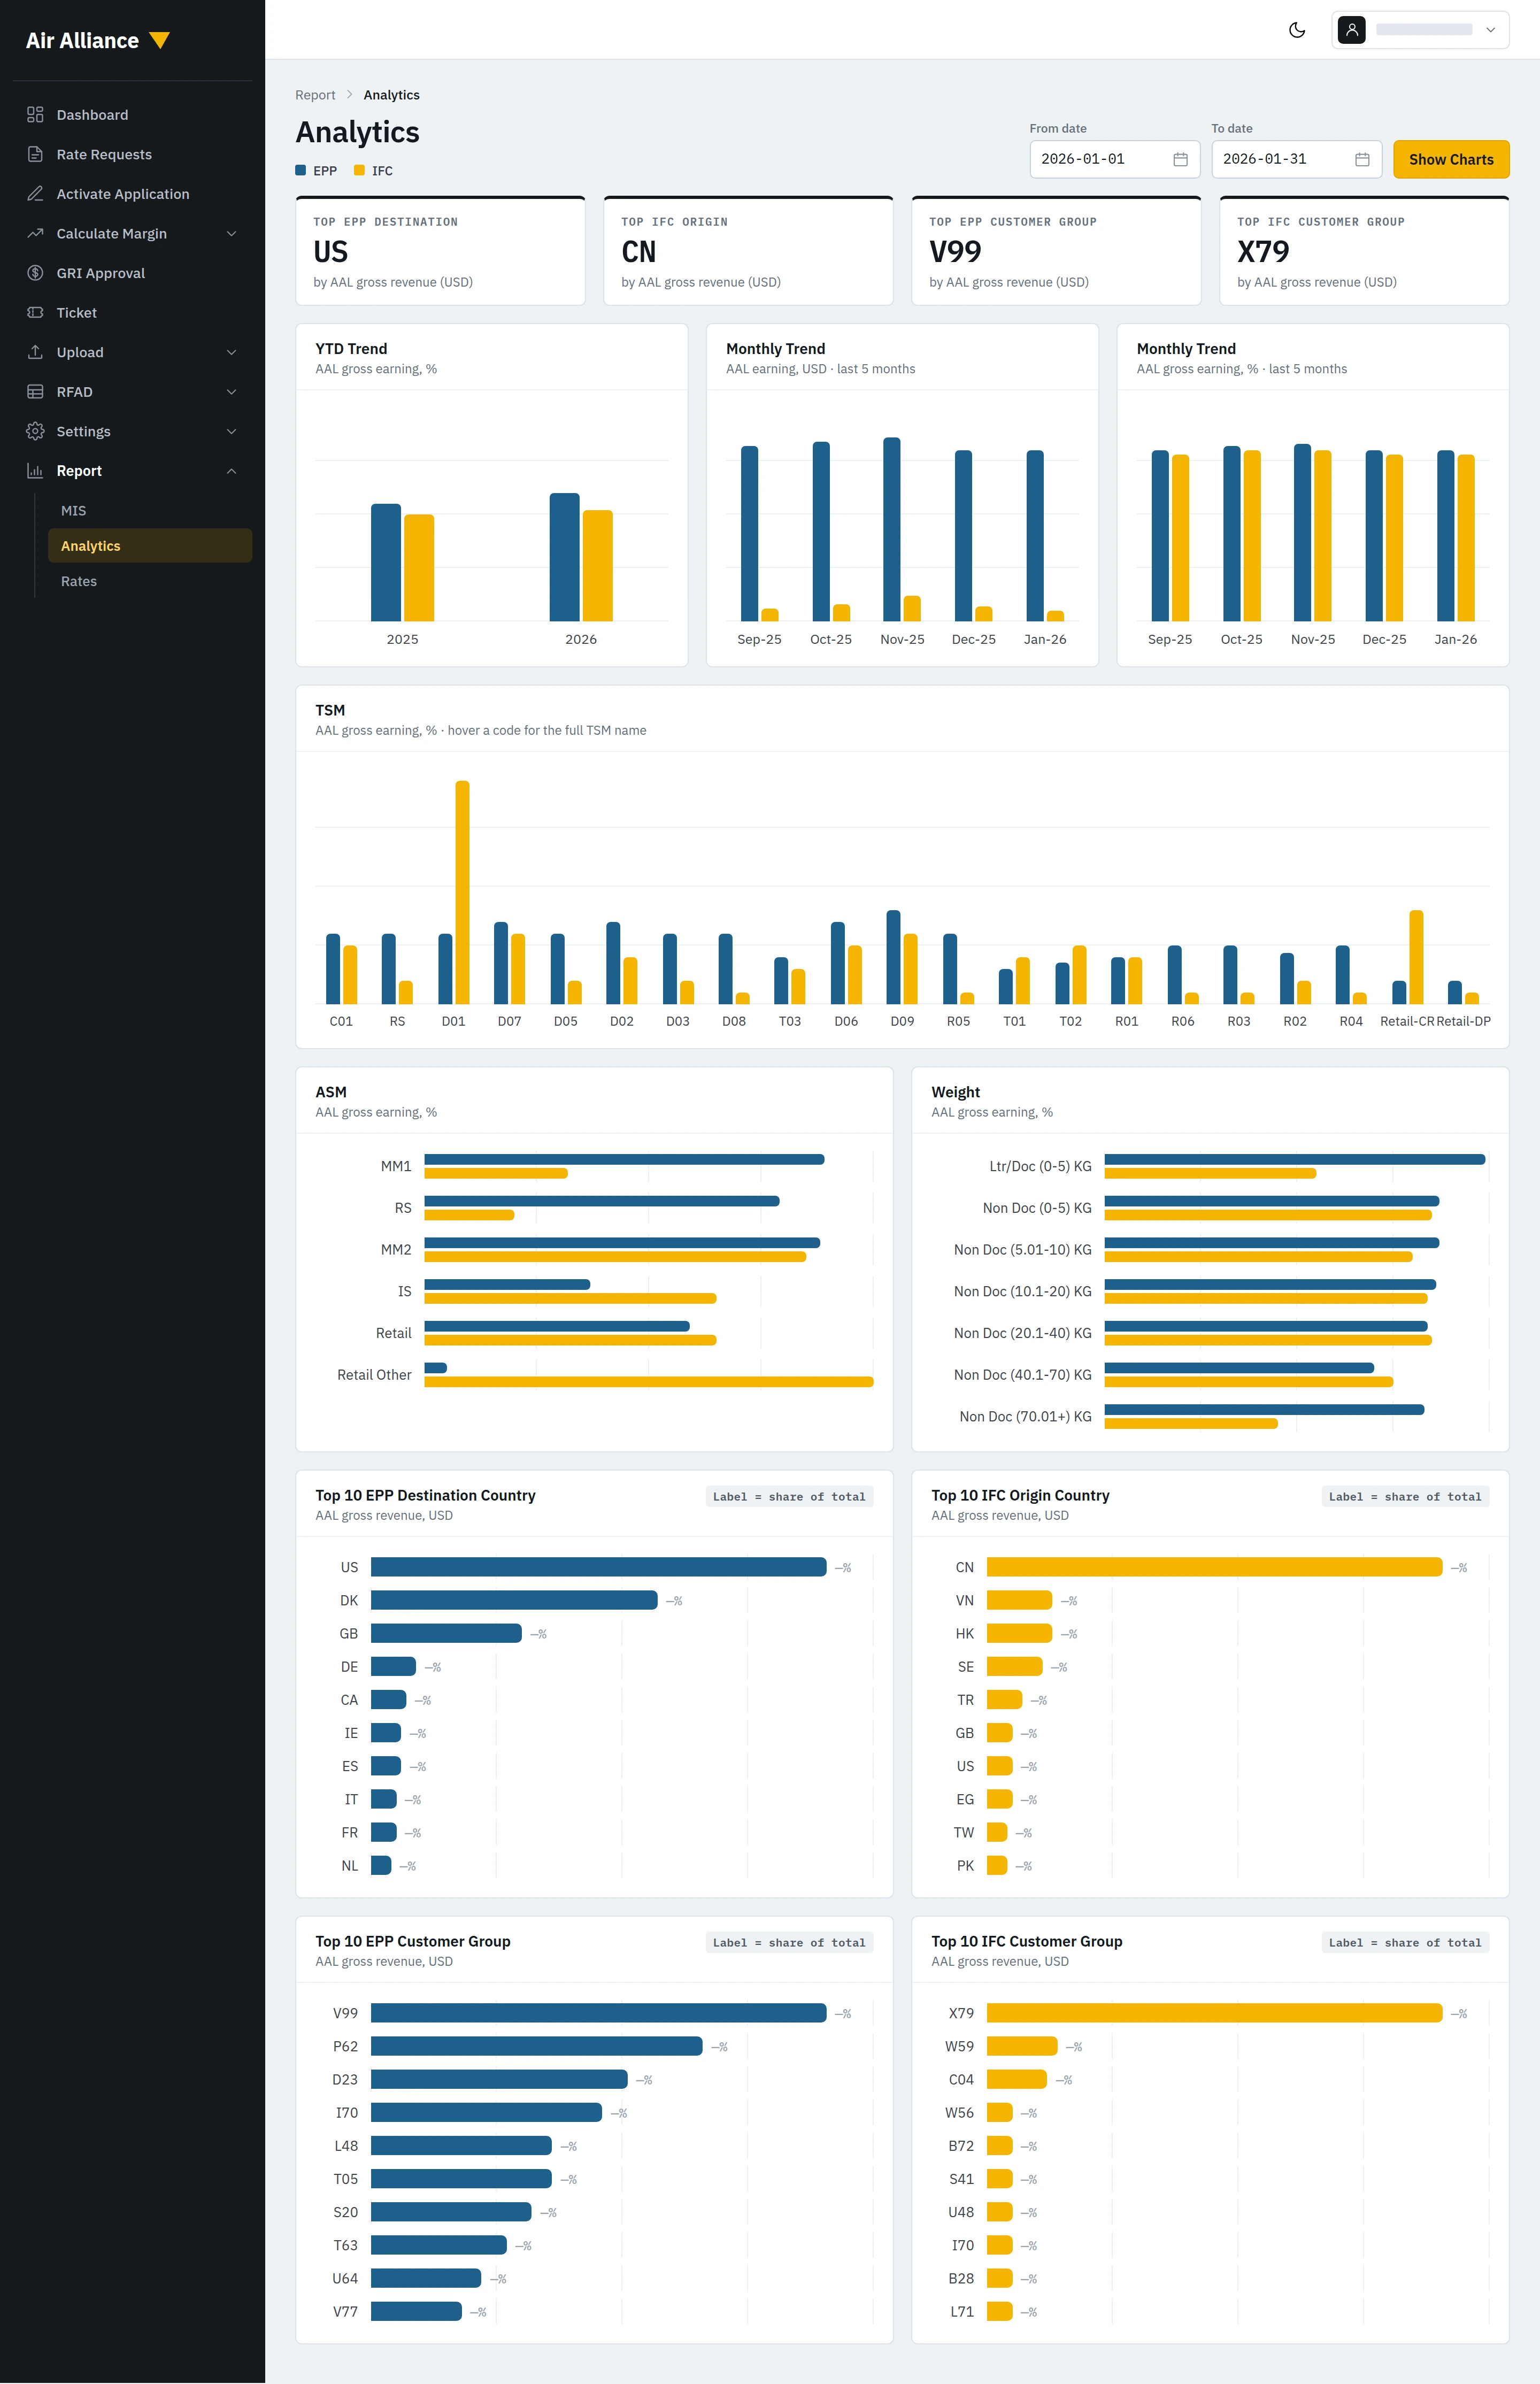
Task: Click the tall IFC bar for D01
Action: click(x=462, y=892)
